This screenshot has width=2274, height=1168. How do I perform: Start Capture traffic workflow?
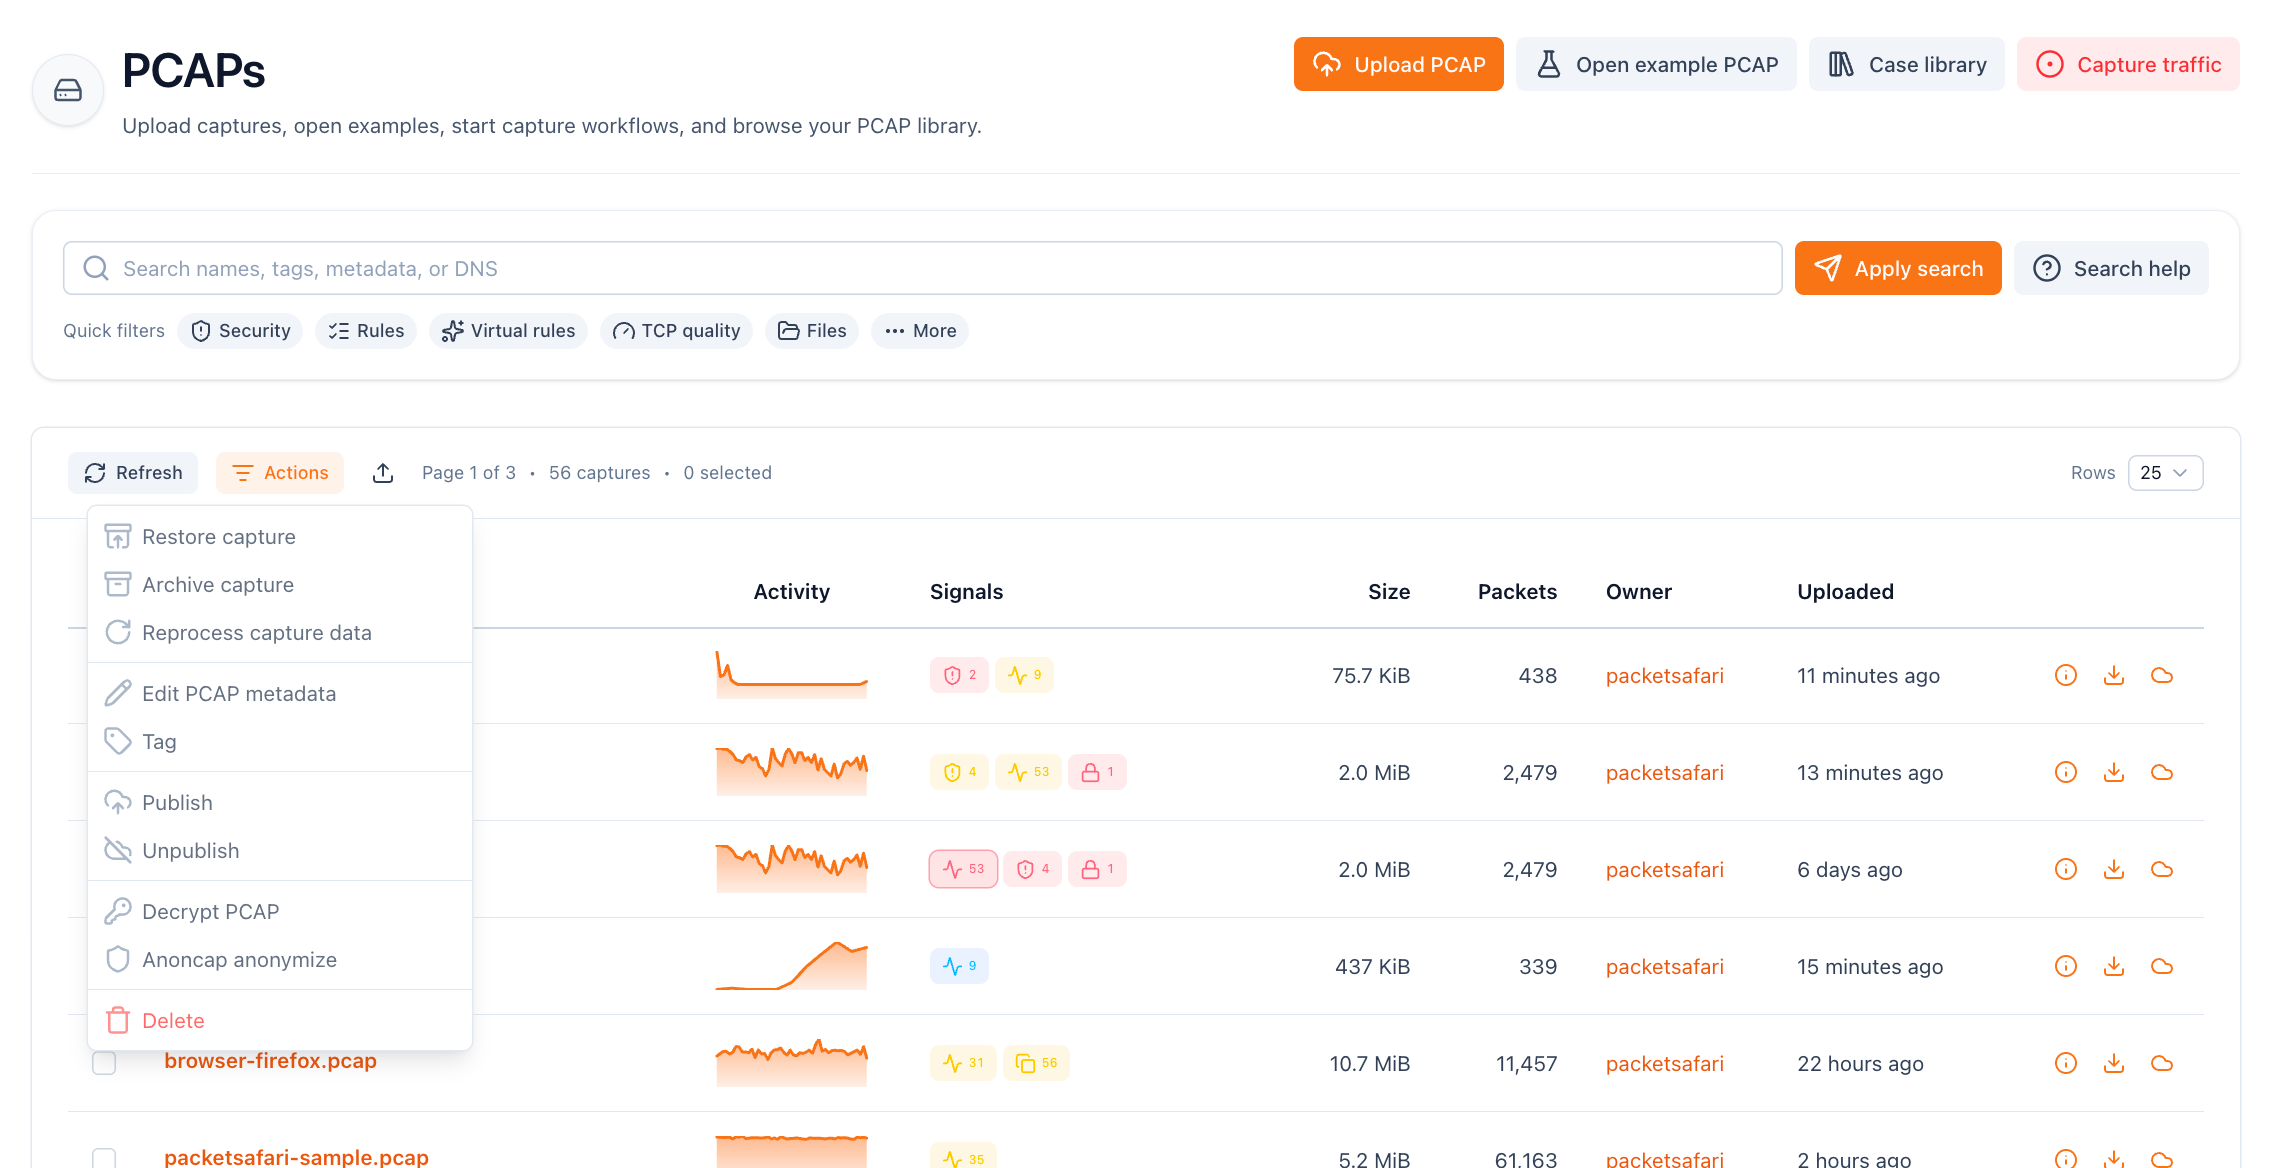[2128, 64]
